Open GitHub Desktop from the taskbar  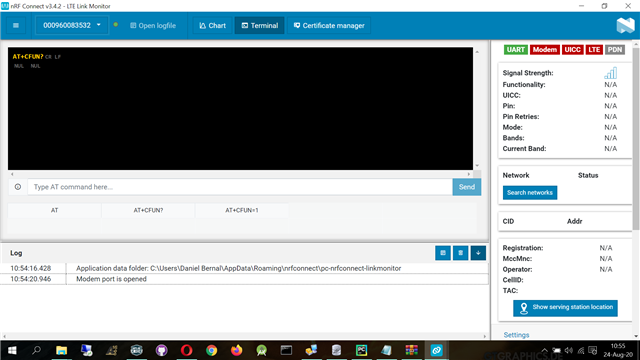coord(162,350)
